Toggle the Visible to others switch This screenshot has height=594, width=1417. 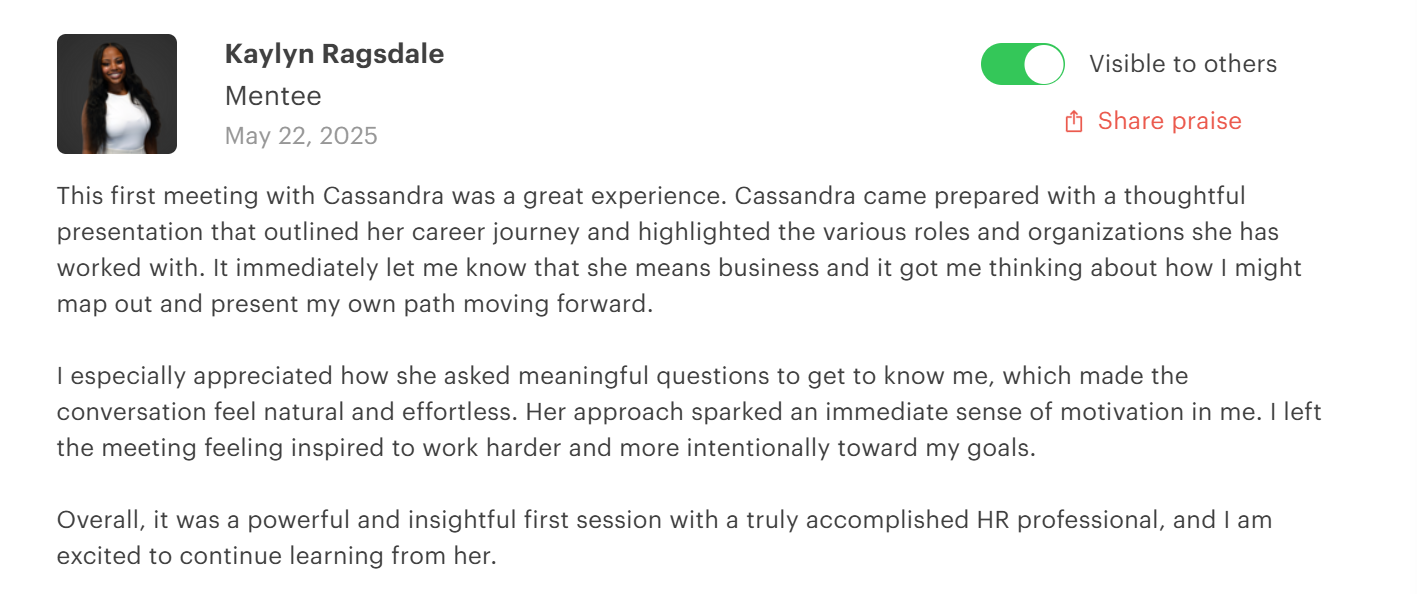tap(1022, 64)
